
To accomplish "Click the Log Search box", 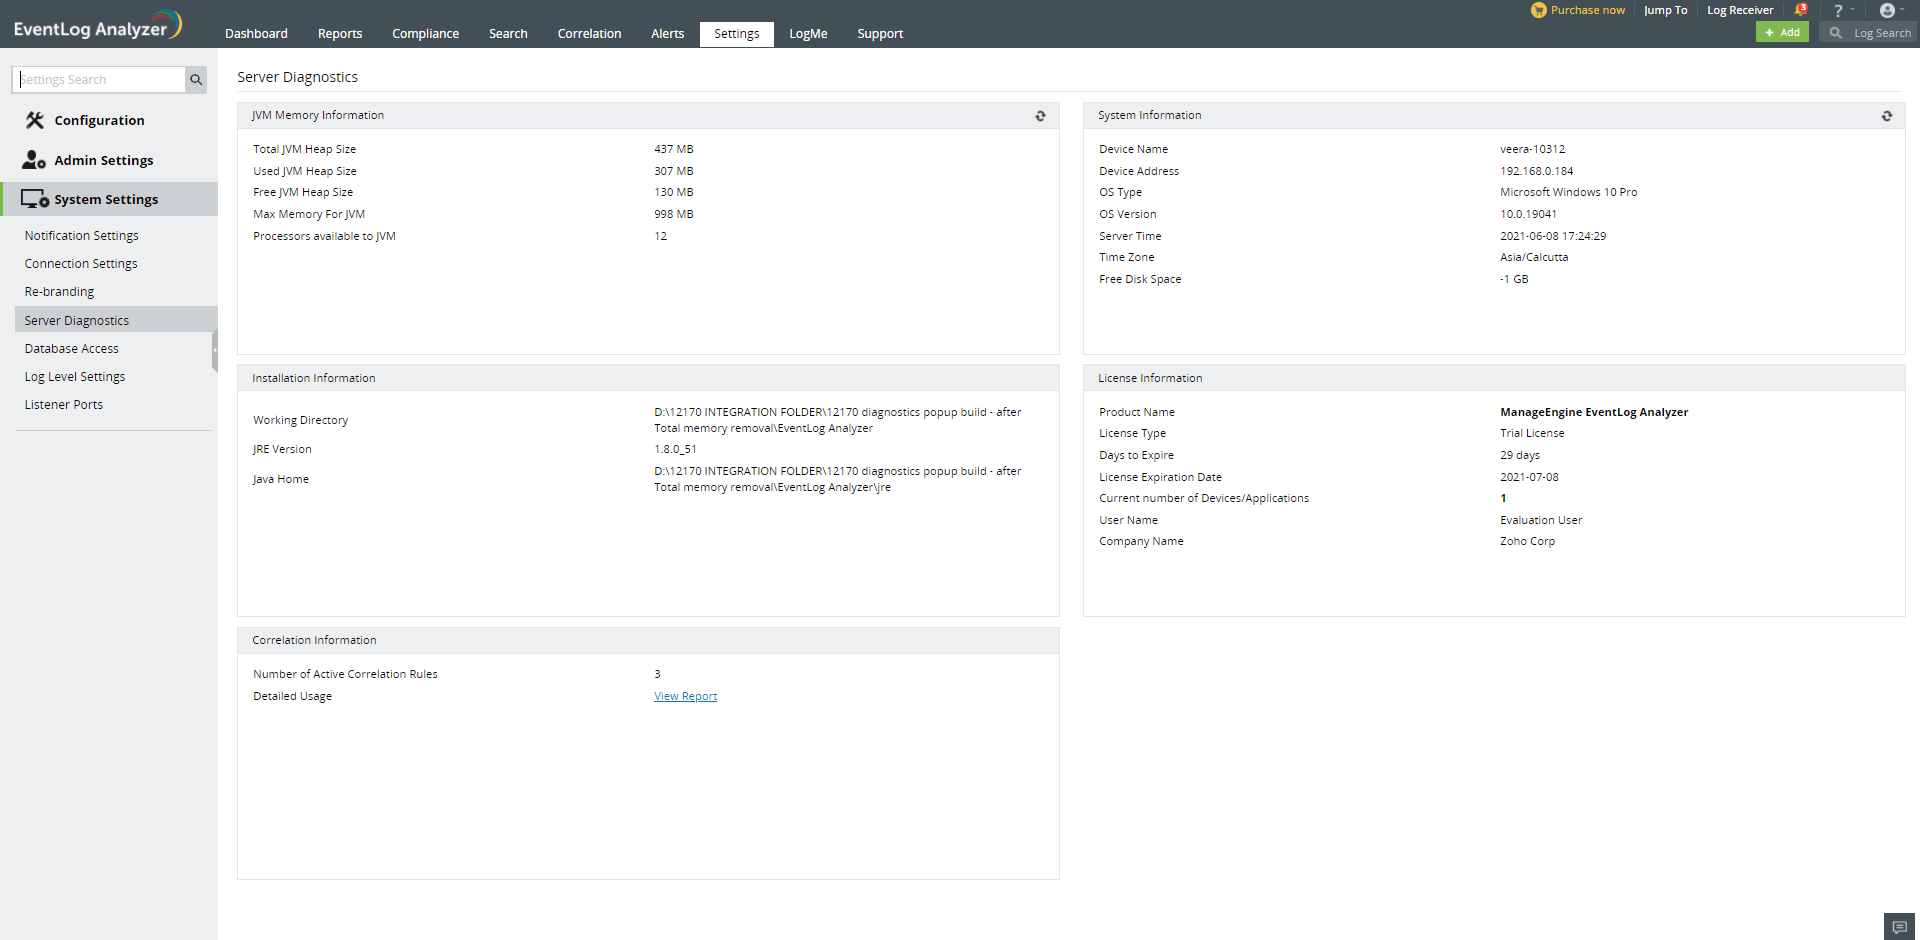I will (x=1870, y=33).
